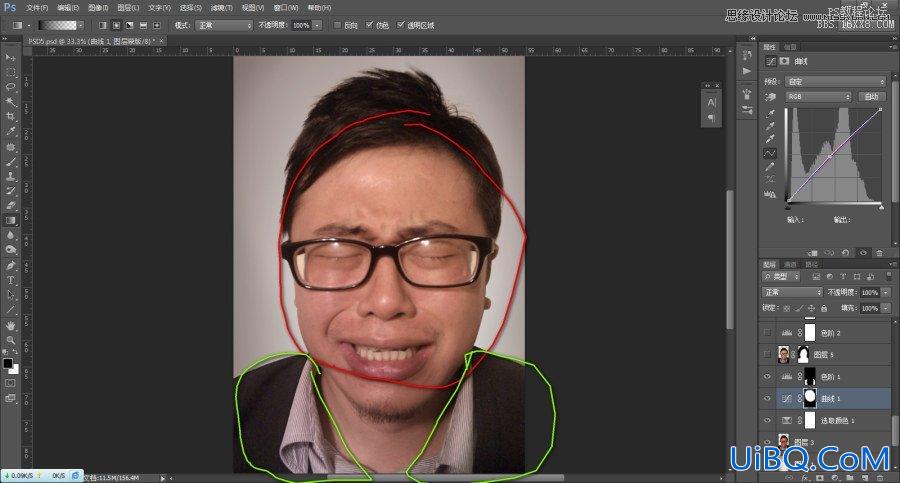
Task: Open the layer 不透明度 opacity dropdown arrow
Action: pos(886,292)
